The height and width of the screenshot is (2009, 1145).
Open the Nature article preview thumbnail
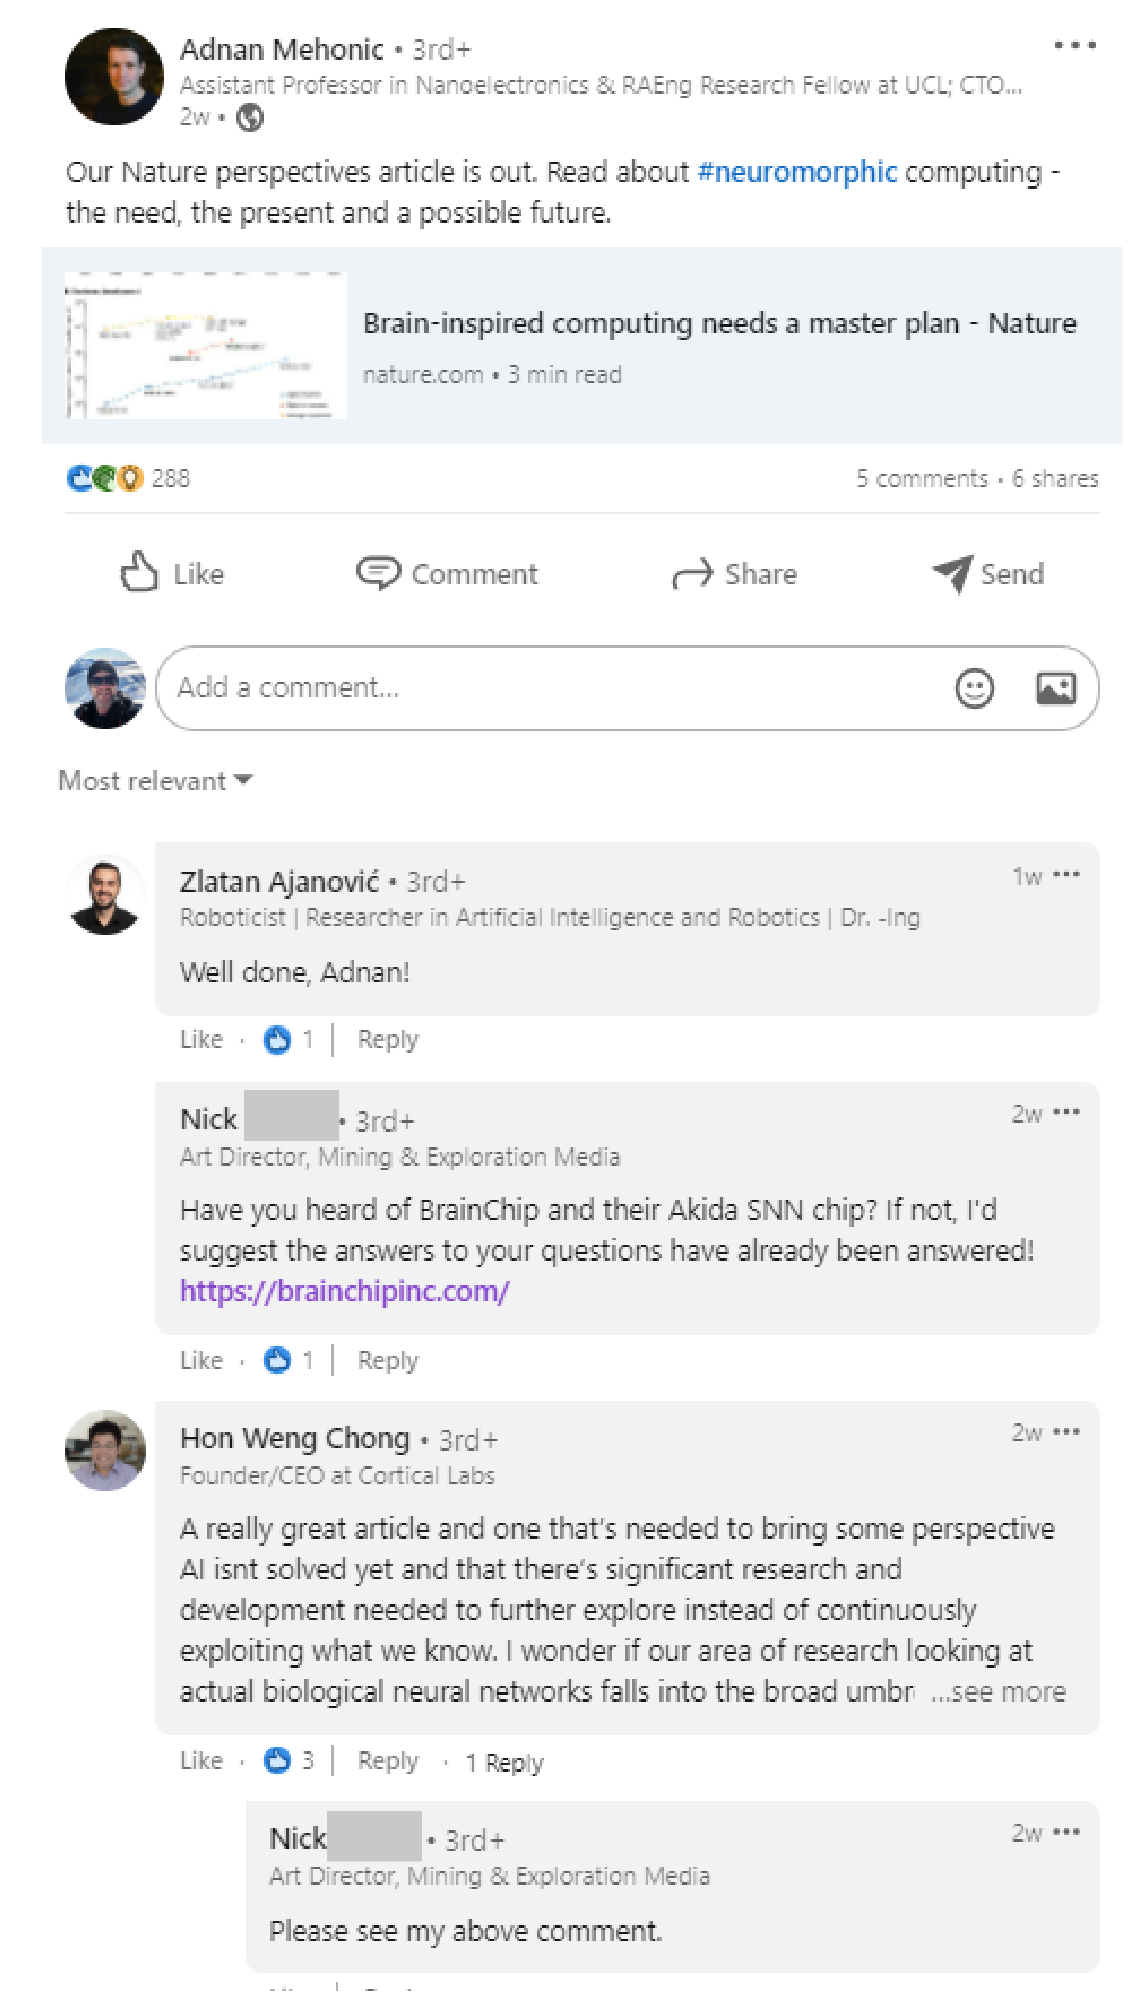[205, 345]
